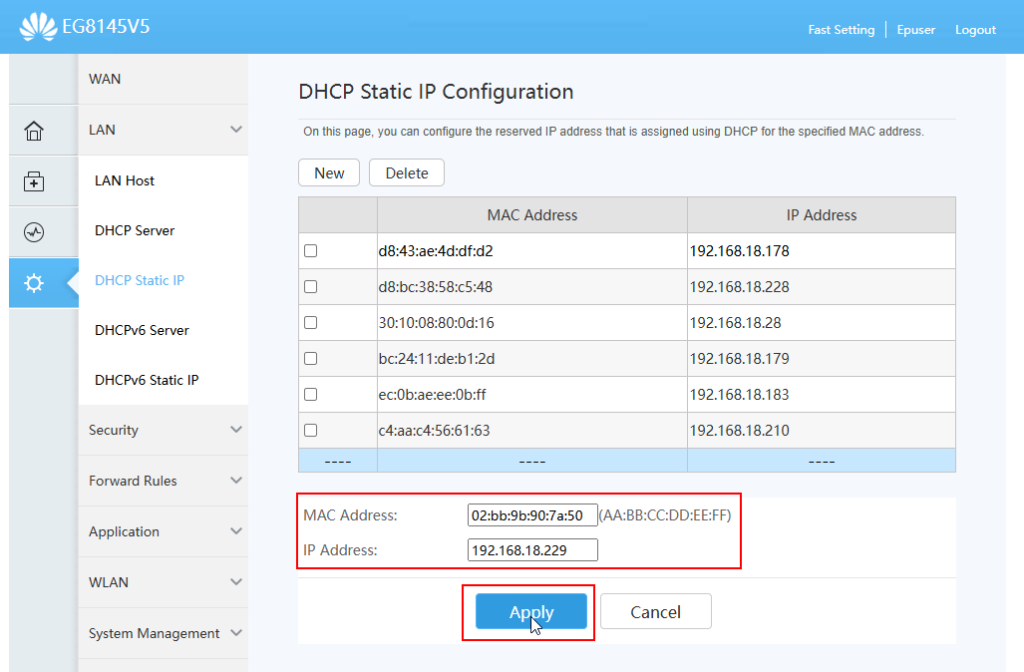Click the New button above table

coord(329,173)
